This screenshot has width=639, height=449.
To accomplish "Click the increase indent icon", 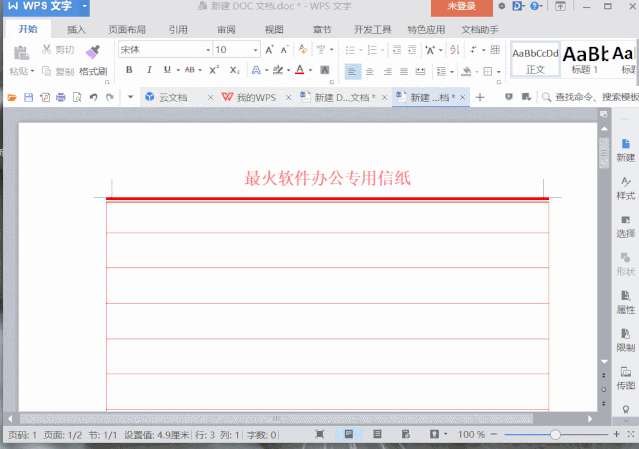I will tap(412, 50).
